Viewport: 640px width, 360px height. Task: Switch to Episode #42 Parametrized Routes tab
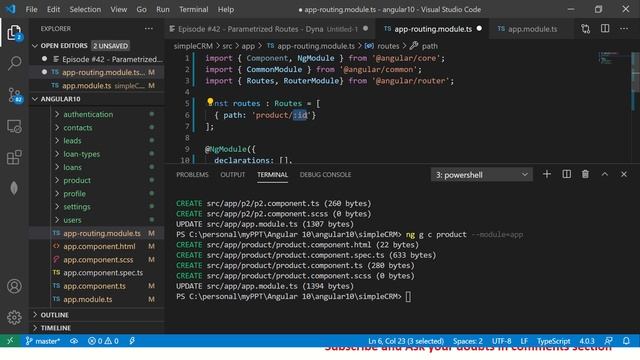point(269,29)
